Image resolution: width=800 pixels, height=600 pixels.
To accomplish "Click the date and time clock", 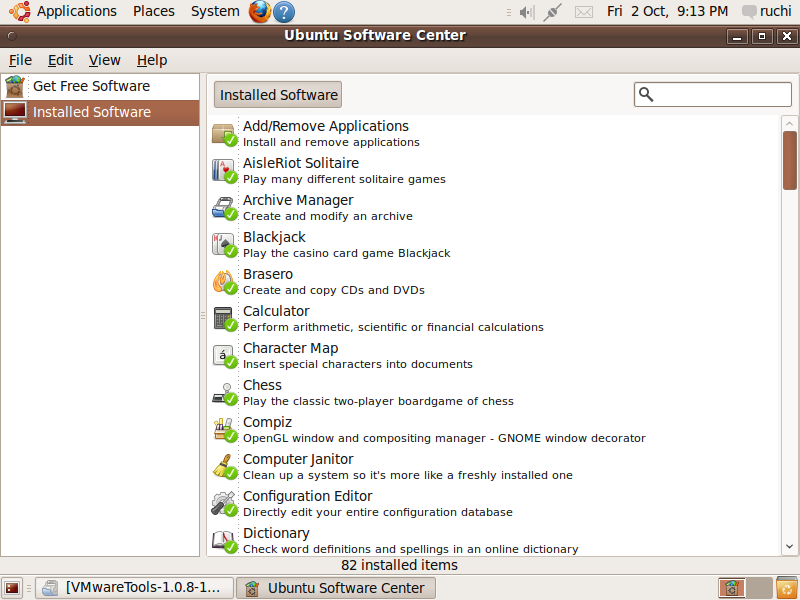I will pyautogui.click(x=667, y=11).
